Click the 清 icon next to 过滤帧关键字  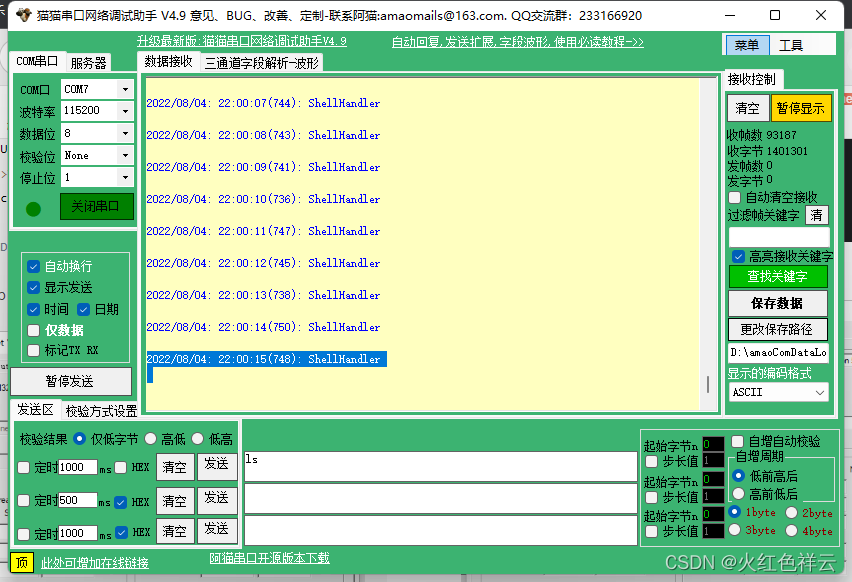(x=817, y=215)
